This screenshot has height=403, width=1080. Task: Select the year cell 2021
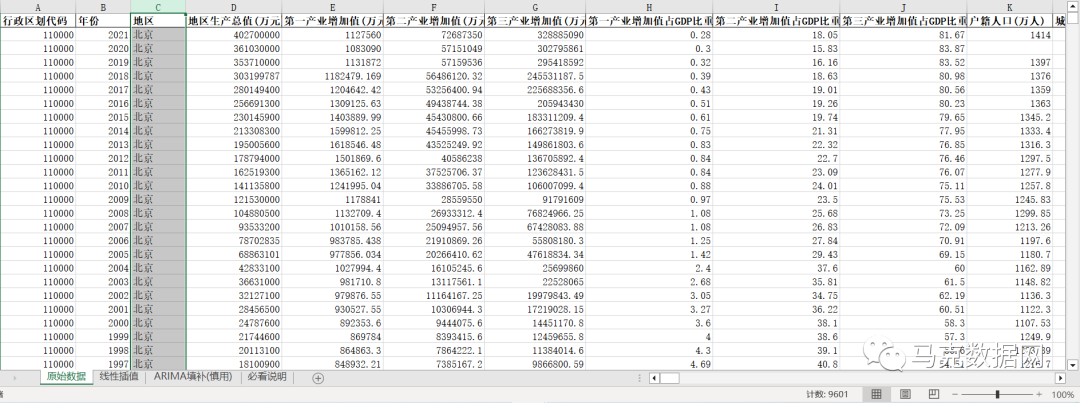(103, 34)
